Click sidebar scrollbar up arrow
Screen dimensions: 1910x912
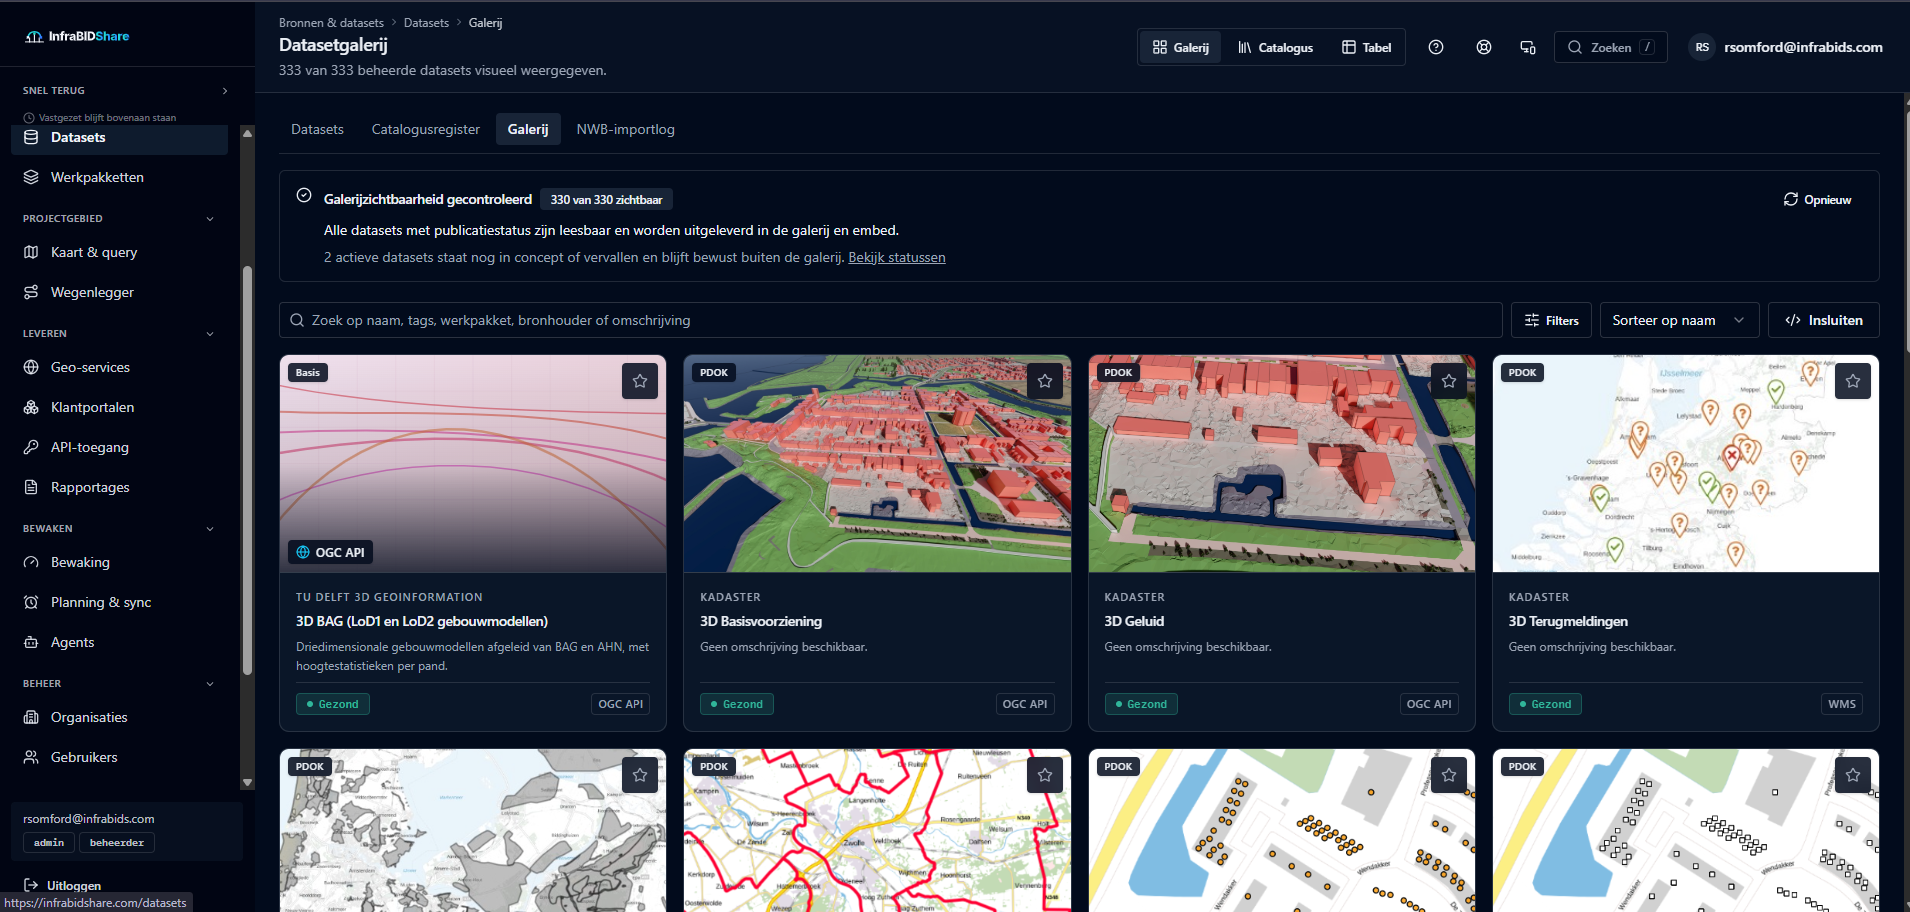(x=247, y=132)
